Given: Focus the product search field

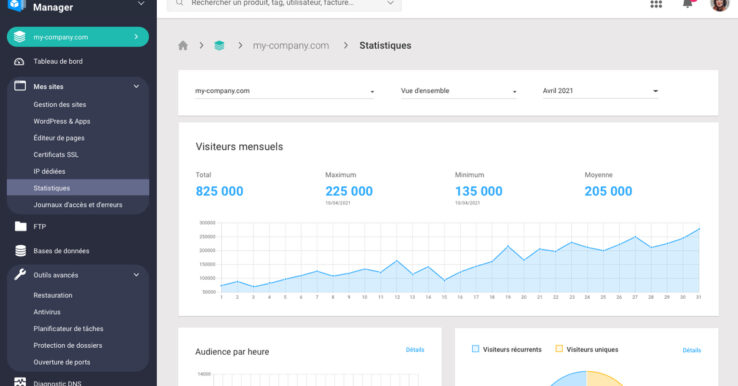Looking at the screenshot, I should [284, 5].
